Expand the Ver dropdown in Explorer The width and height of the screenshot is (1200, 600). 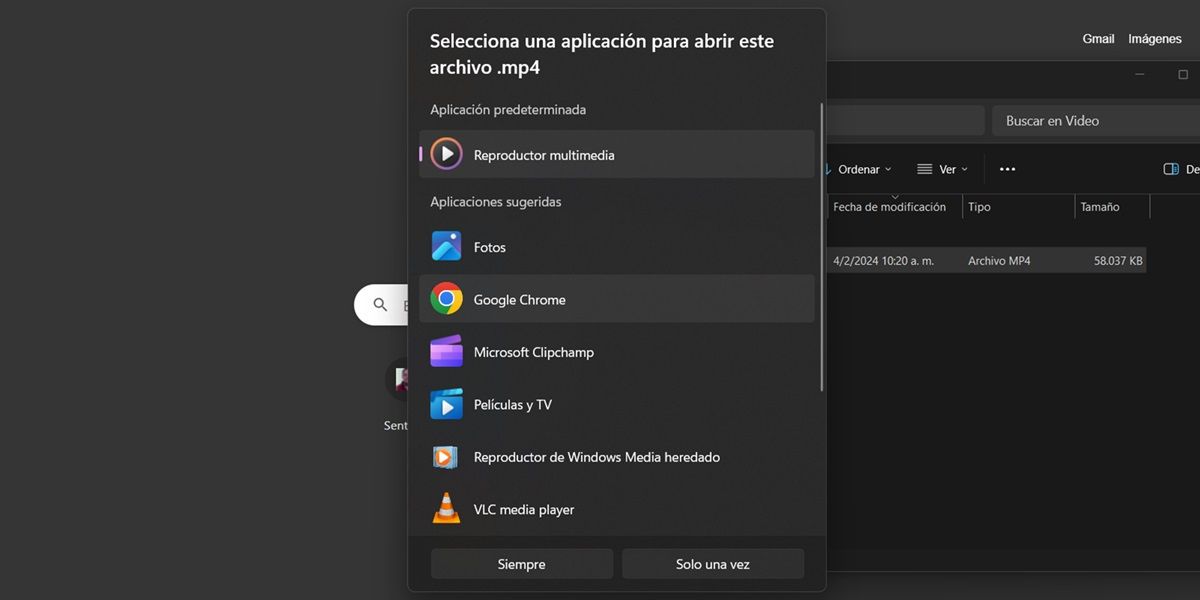(942, 169)
